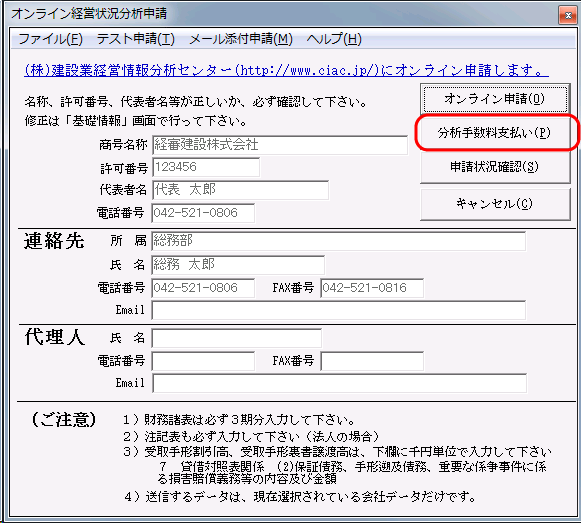581x523 pixels.
Task: Click the オンライン申請(O) button
Action: pyautogui.click(x=495, y=99)
